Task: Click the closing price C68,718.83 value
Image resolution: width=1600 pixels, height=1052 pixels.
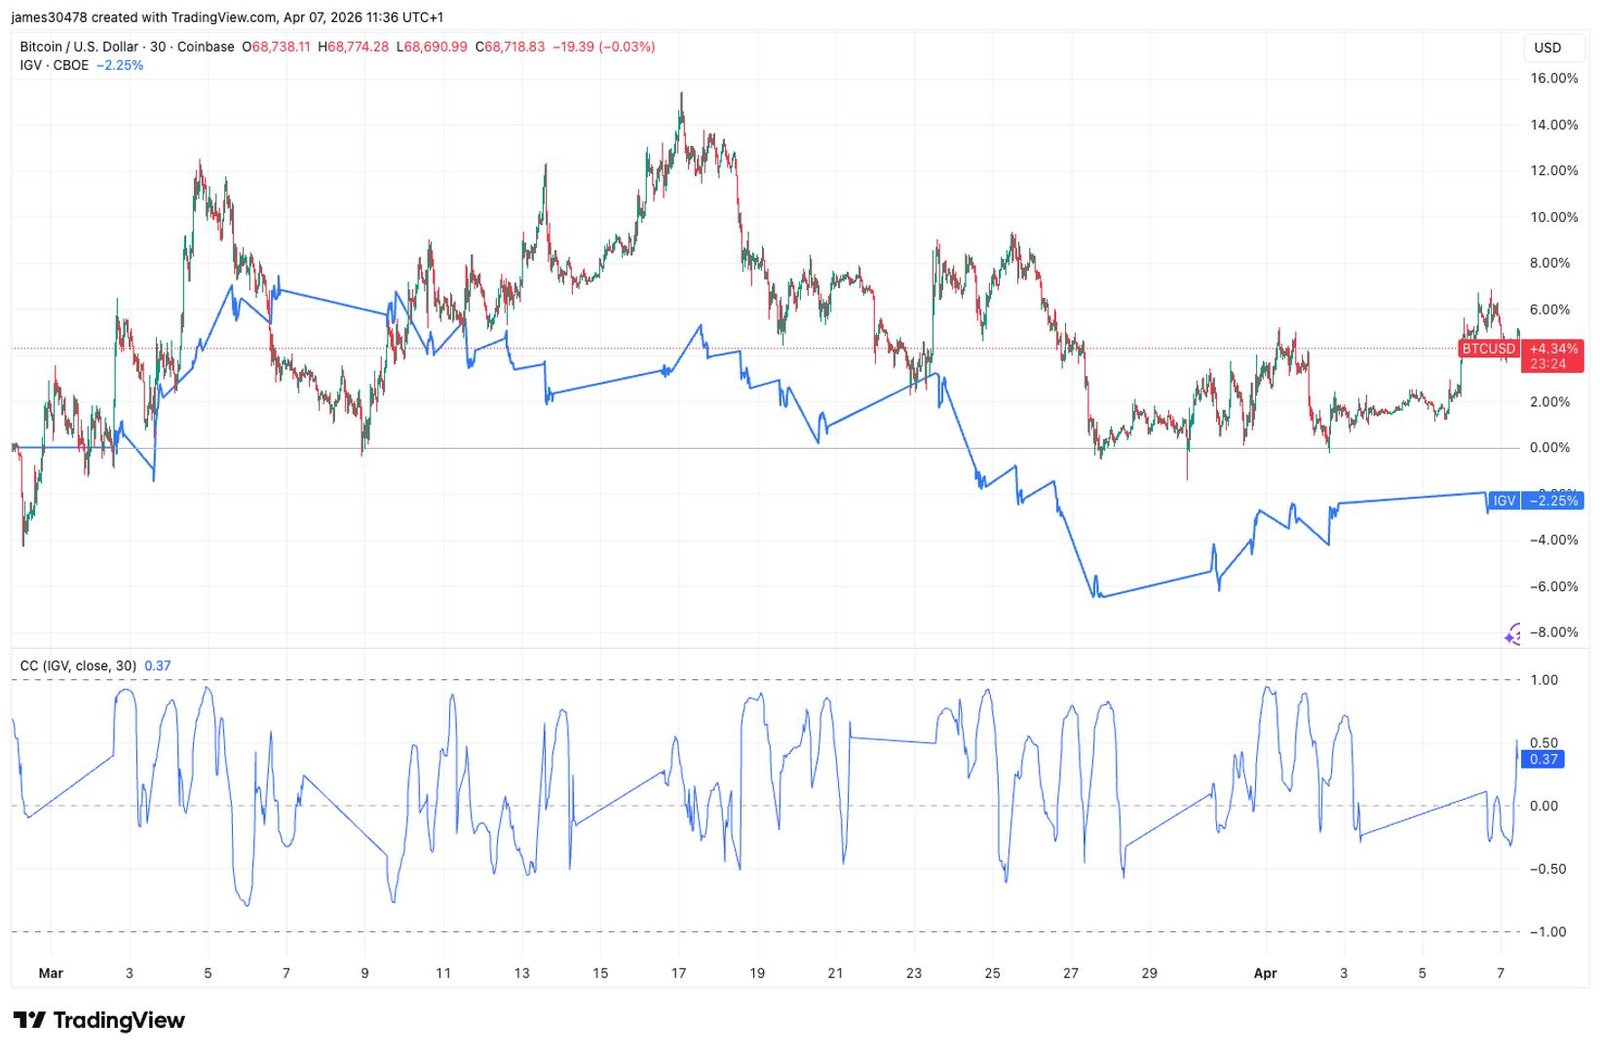Action: click(510, 47)
